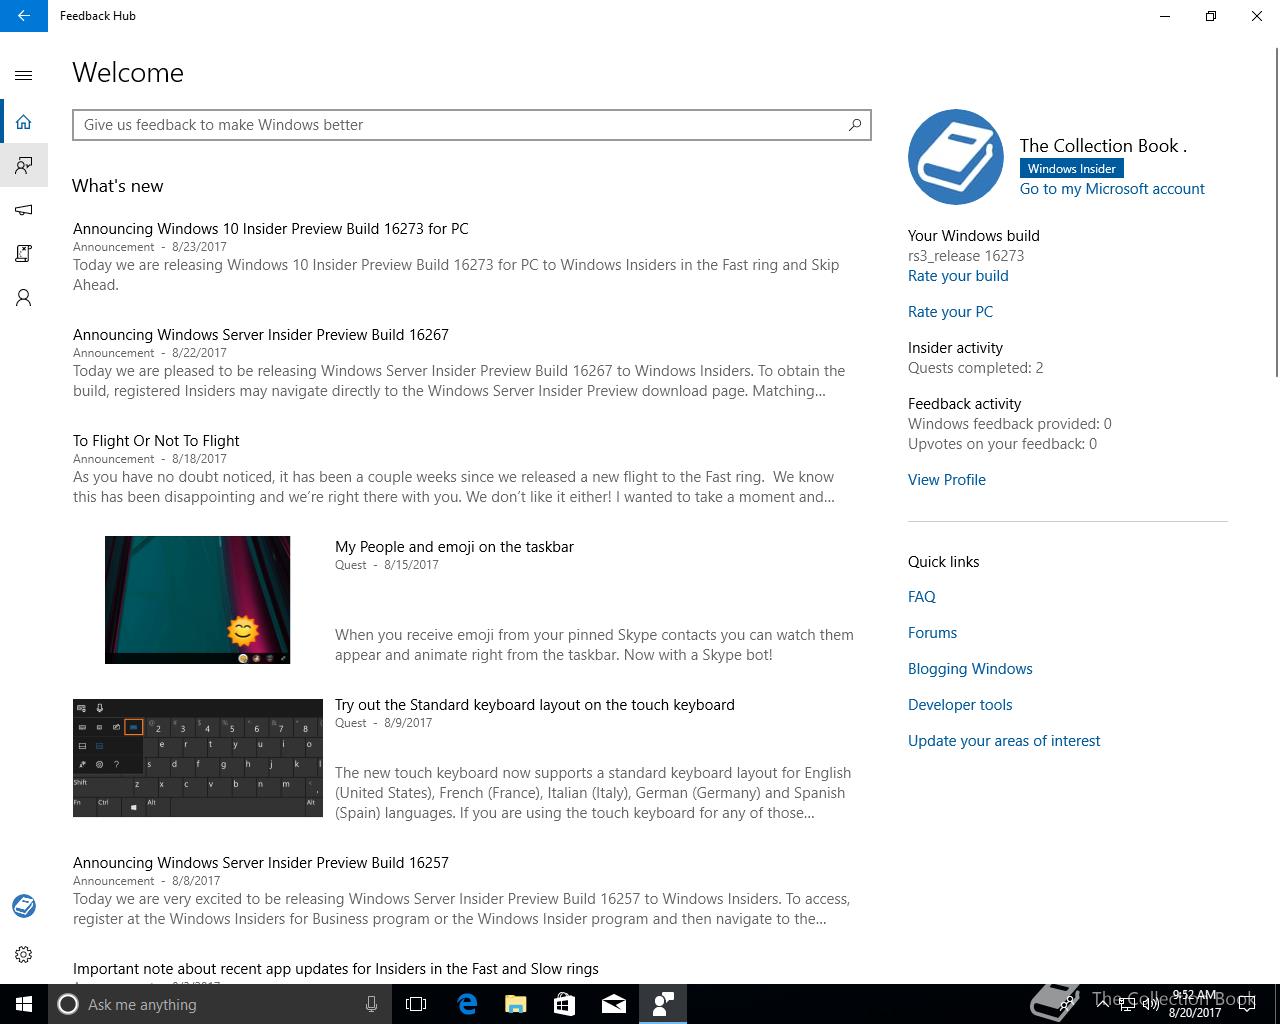The width and height of the screenshot is (1280, 1024).
Task: Open the FAQ quick link
Action: (922, 597)
